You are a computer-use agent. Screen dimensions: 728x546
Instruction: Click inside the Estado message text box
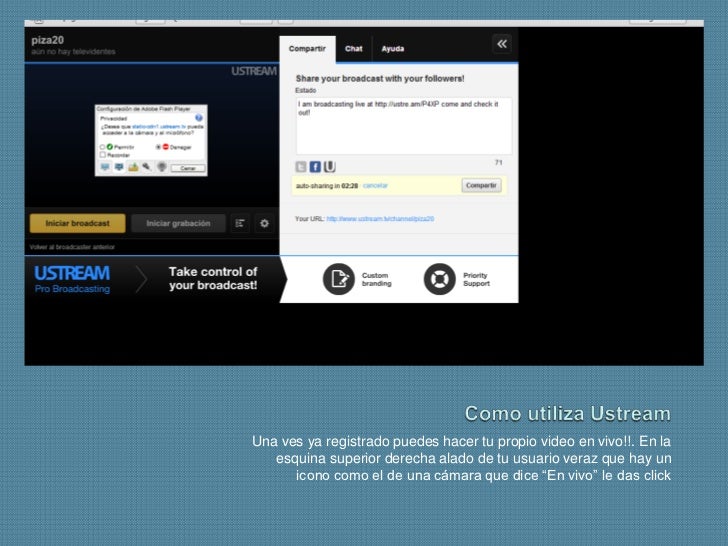(x=404, y=126)
